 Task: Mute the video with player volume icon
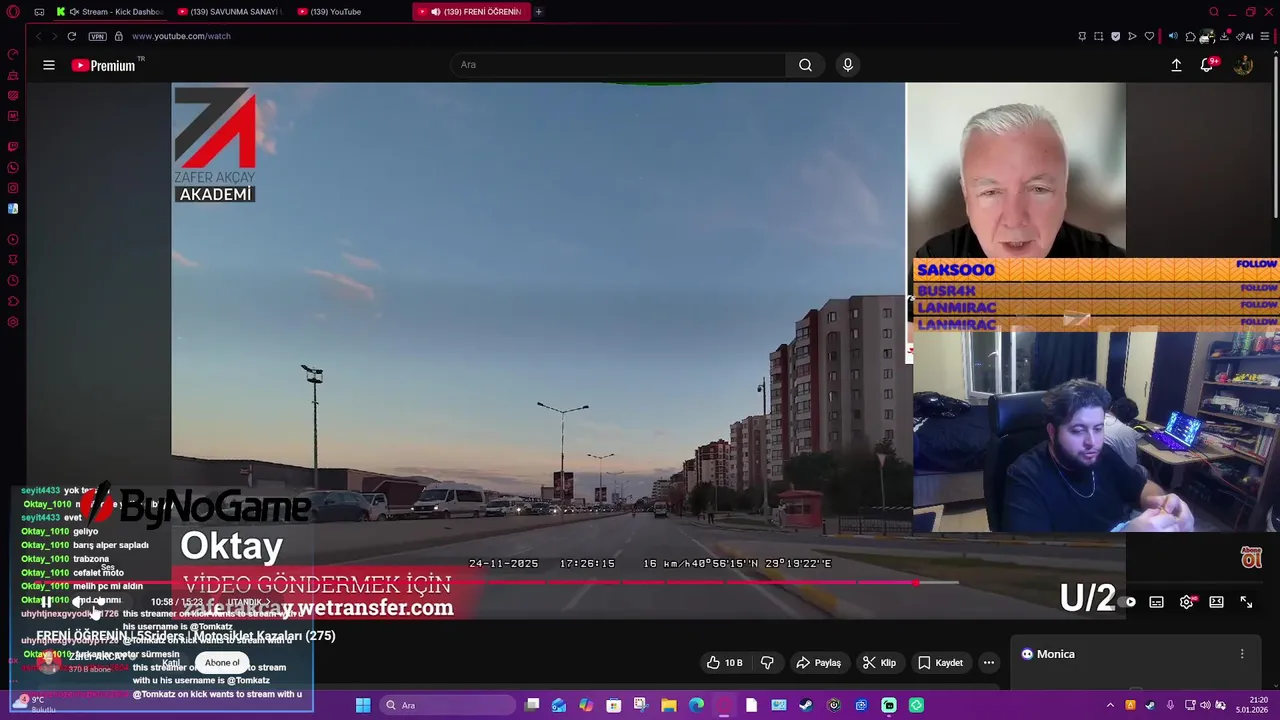point(79,602)
